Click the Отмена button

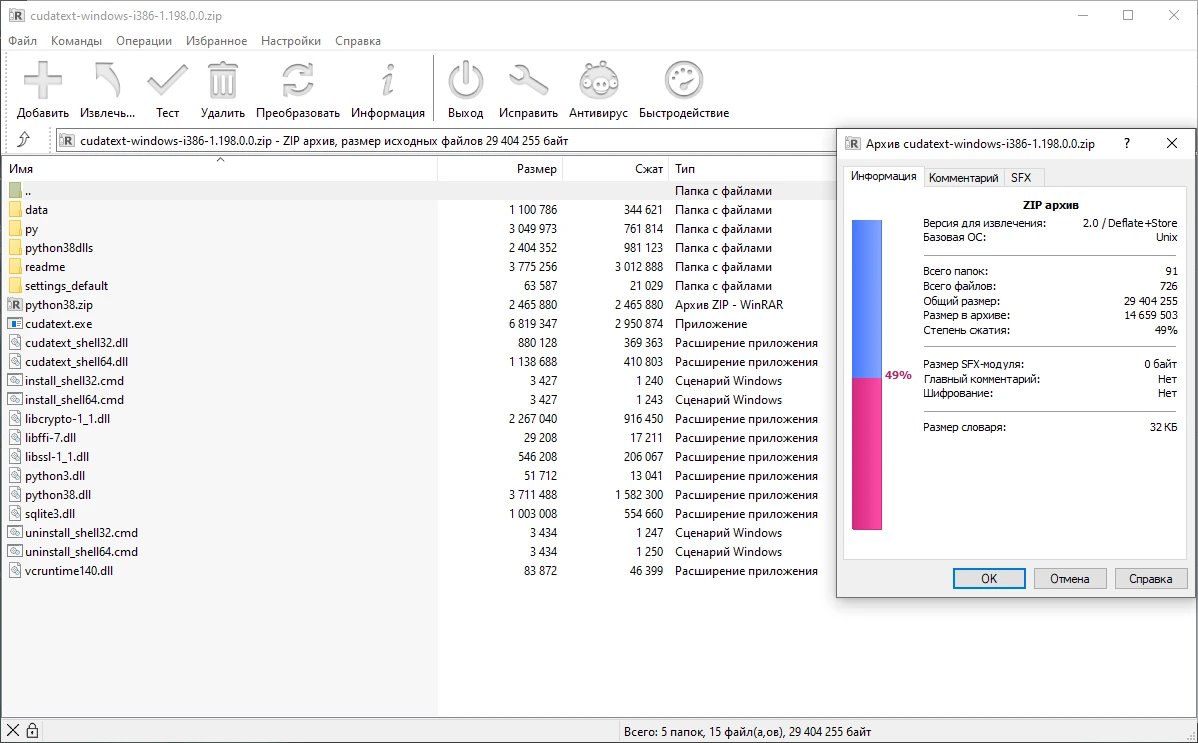pos(1069,579)
